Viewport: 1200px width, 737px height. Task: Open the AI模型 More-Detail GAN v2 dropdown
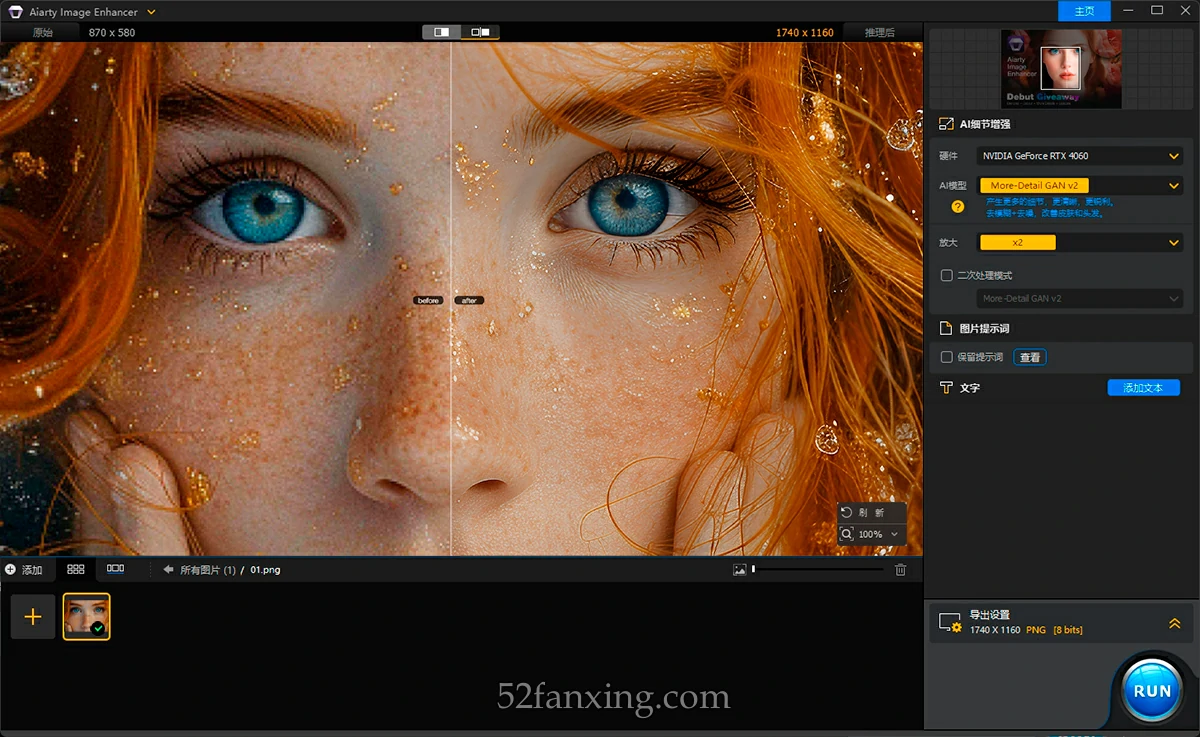coord(1080,185)
